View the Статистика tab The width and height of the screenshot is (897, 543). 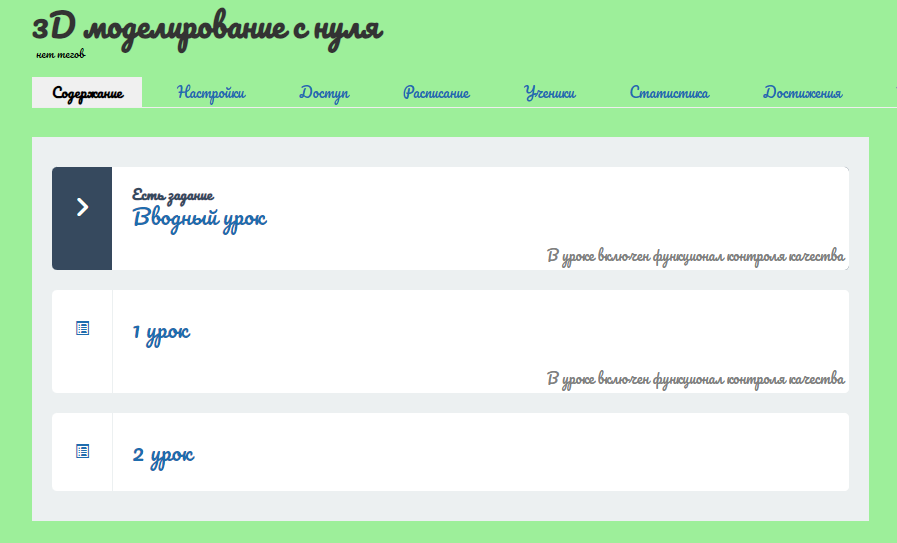(x=669, y=93)
